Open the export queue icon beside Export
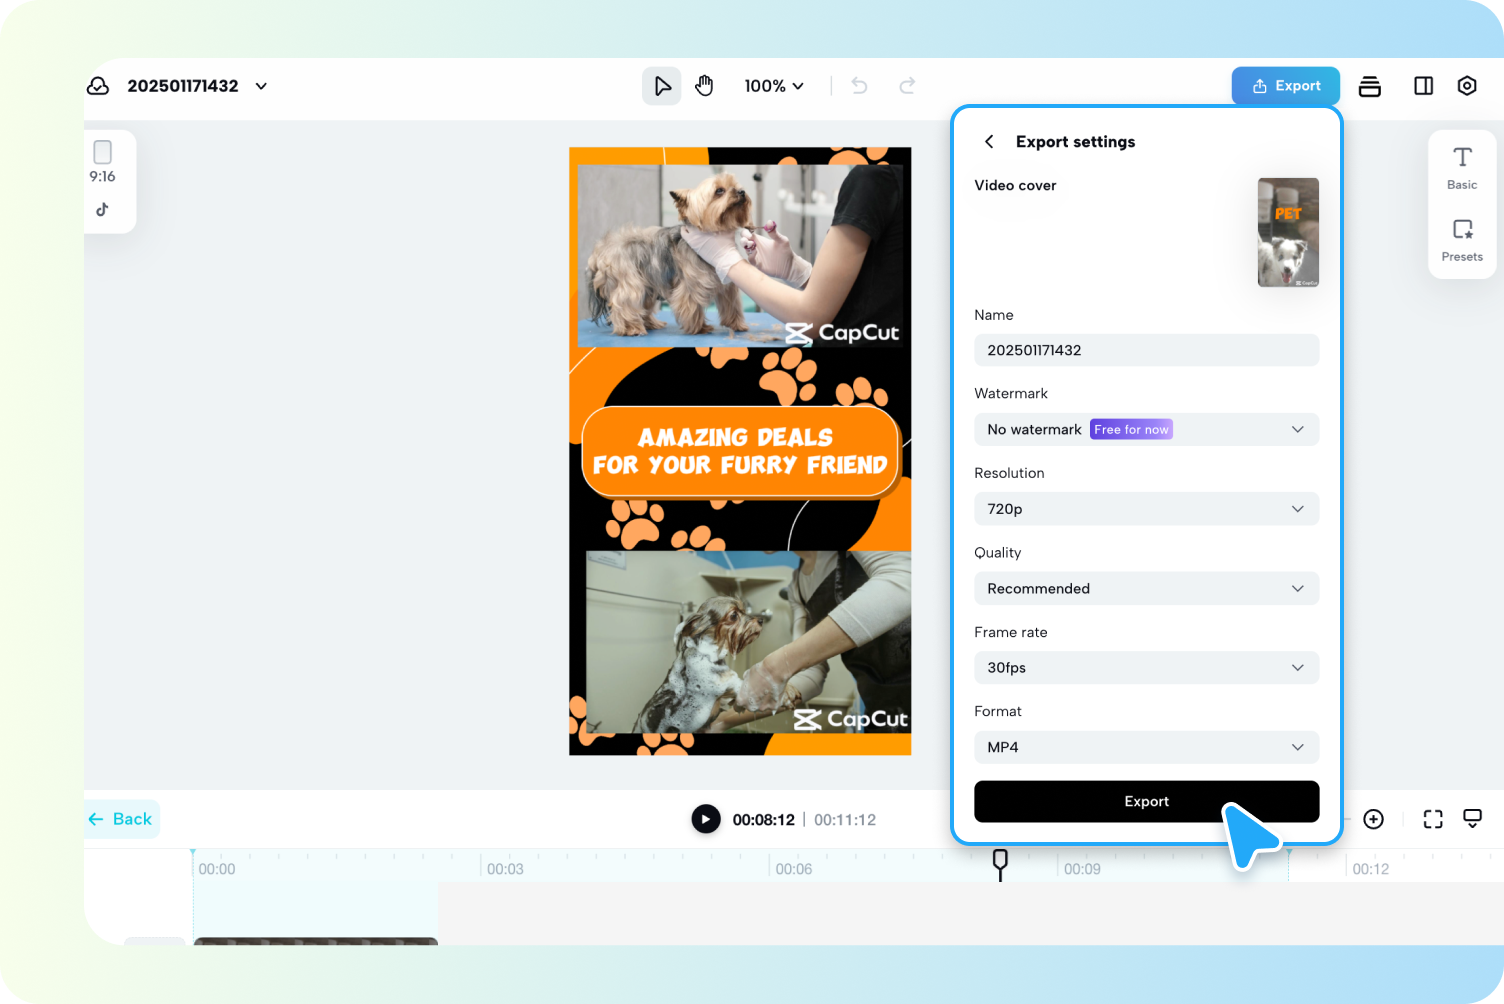Viewport: 1504px width, 1004px height. coord(1369,85)
